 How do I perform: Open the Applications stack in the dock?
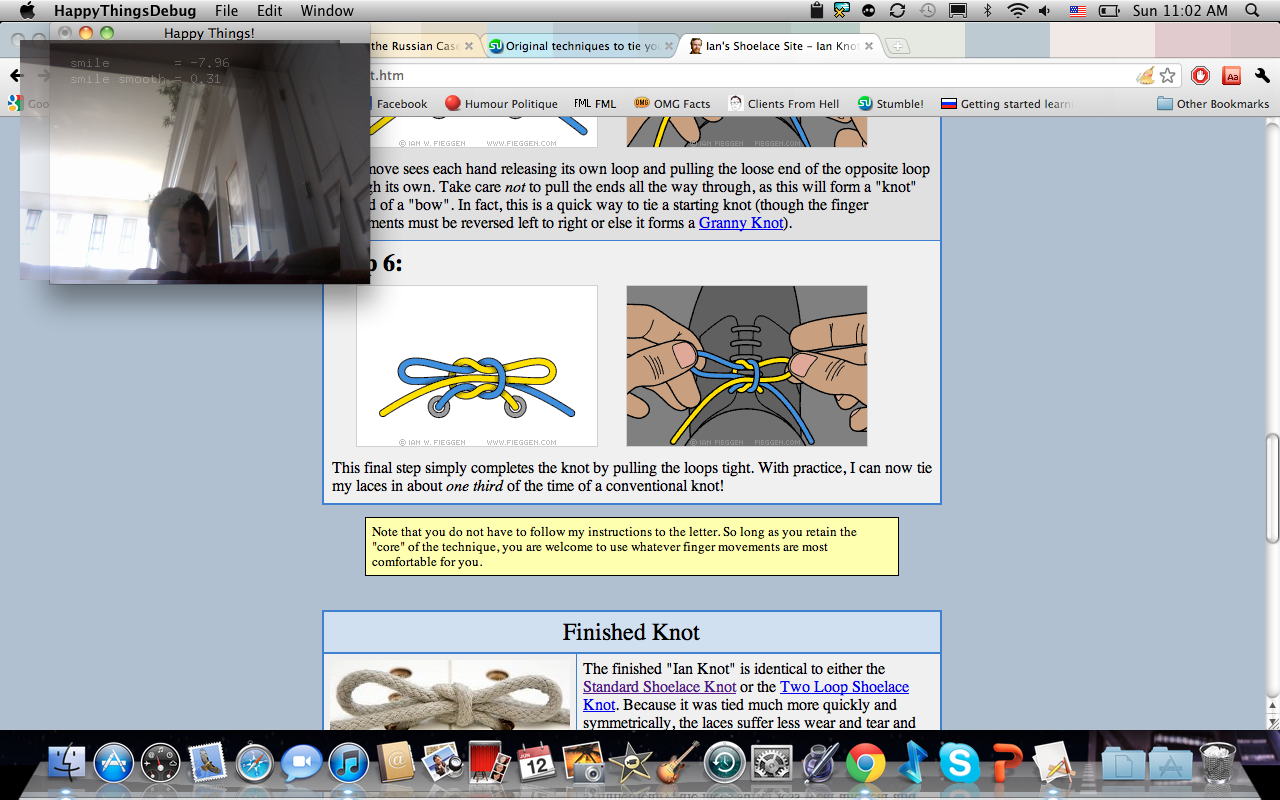(1170, 764)
